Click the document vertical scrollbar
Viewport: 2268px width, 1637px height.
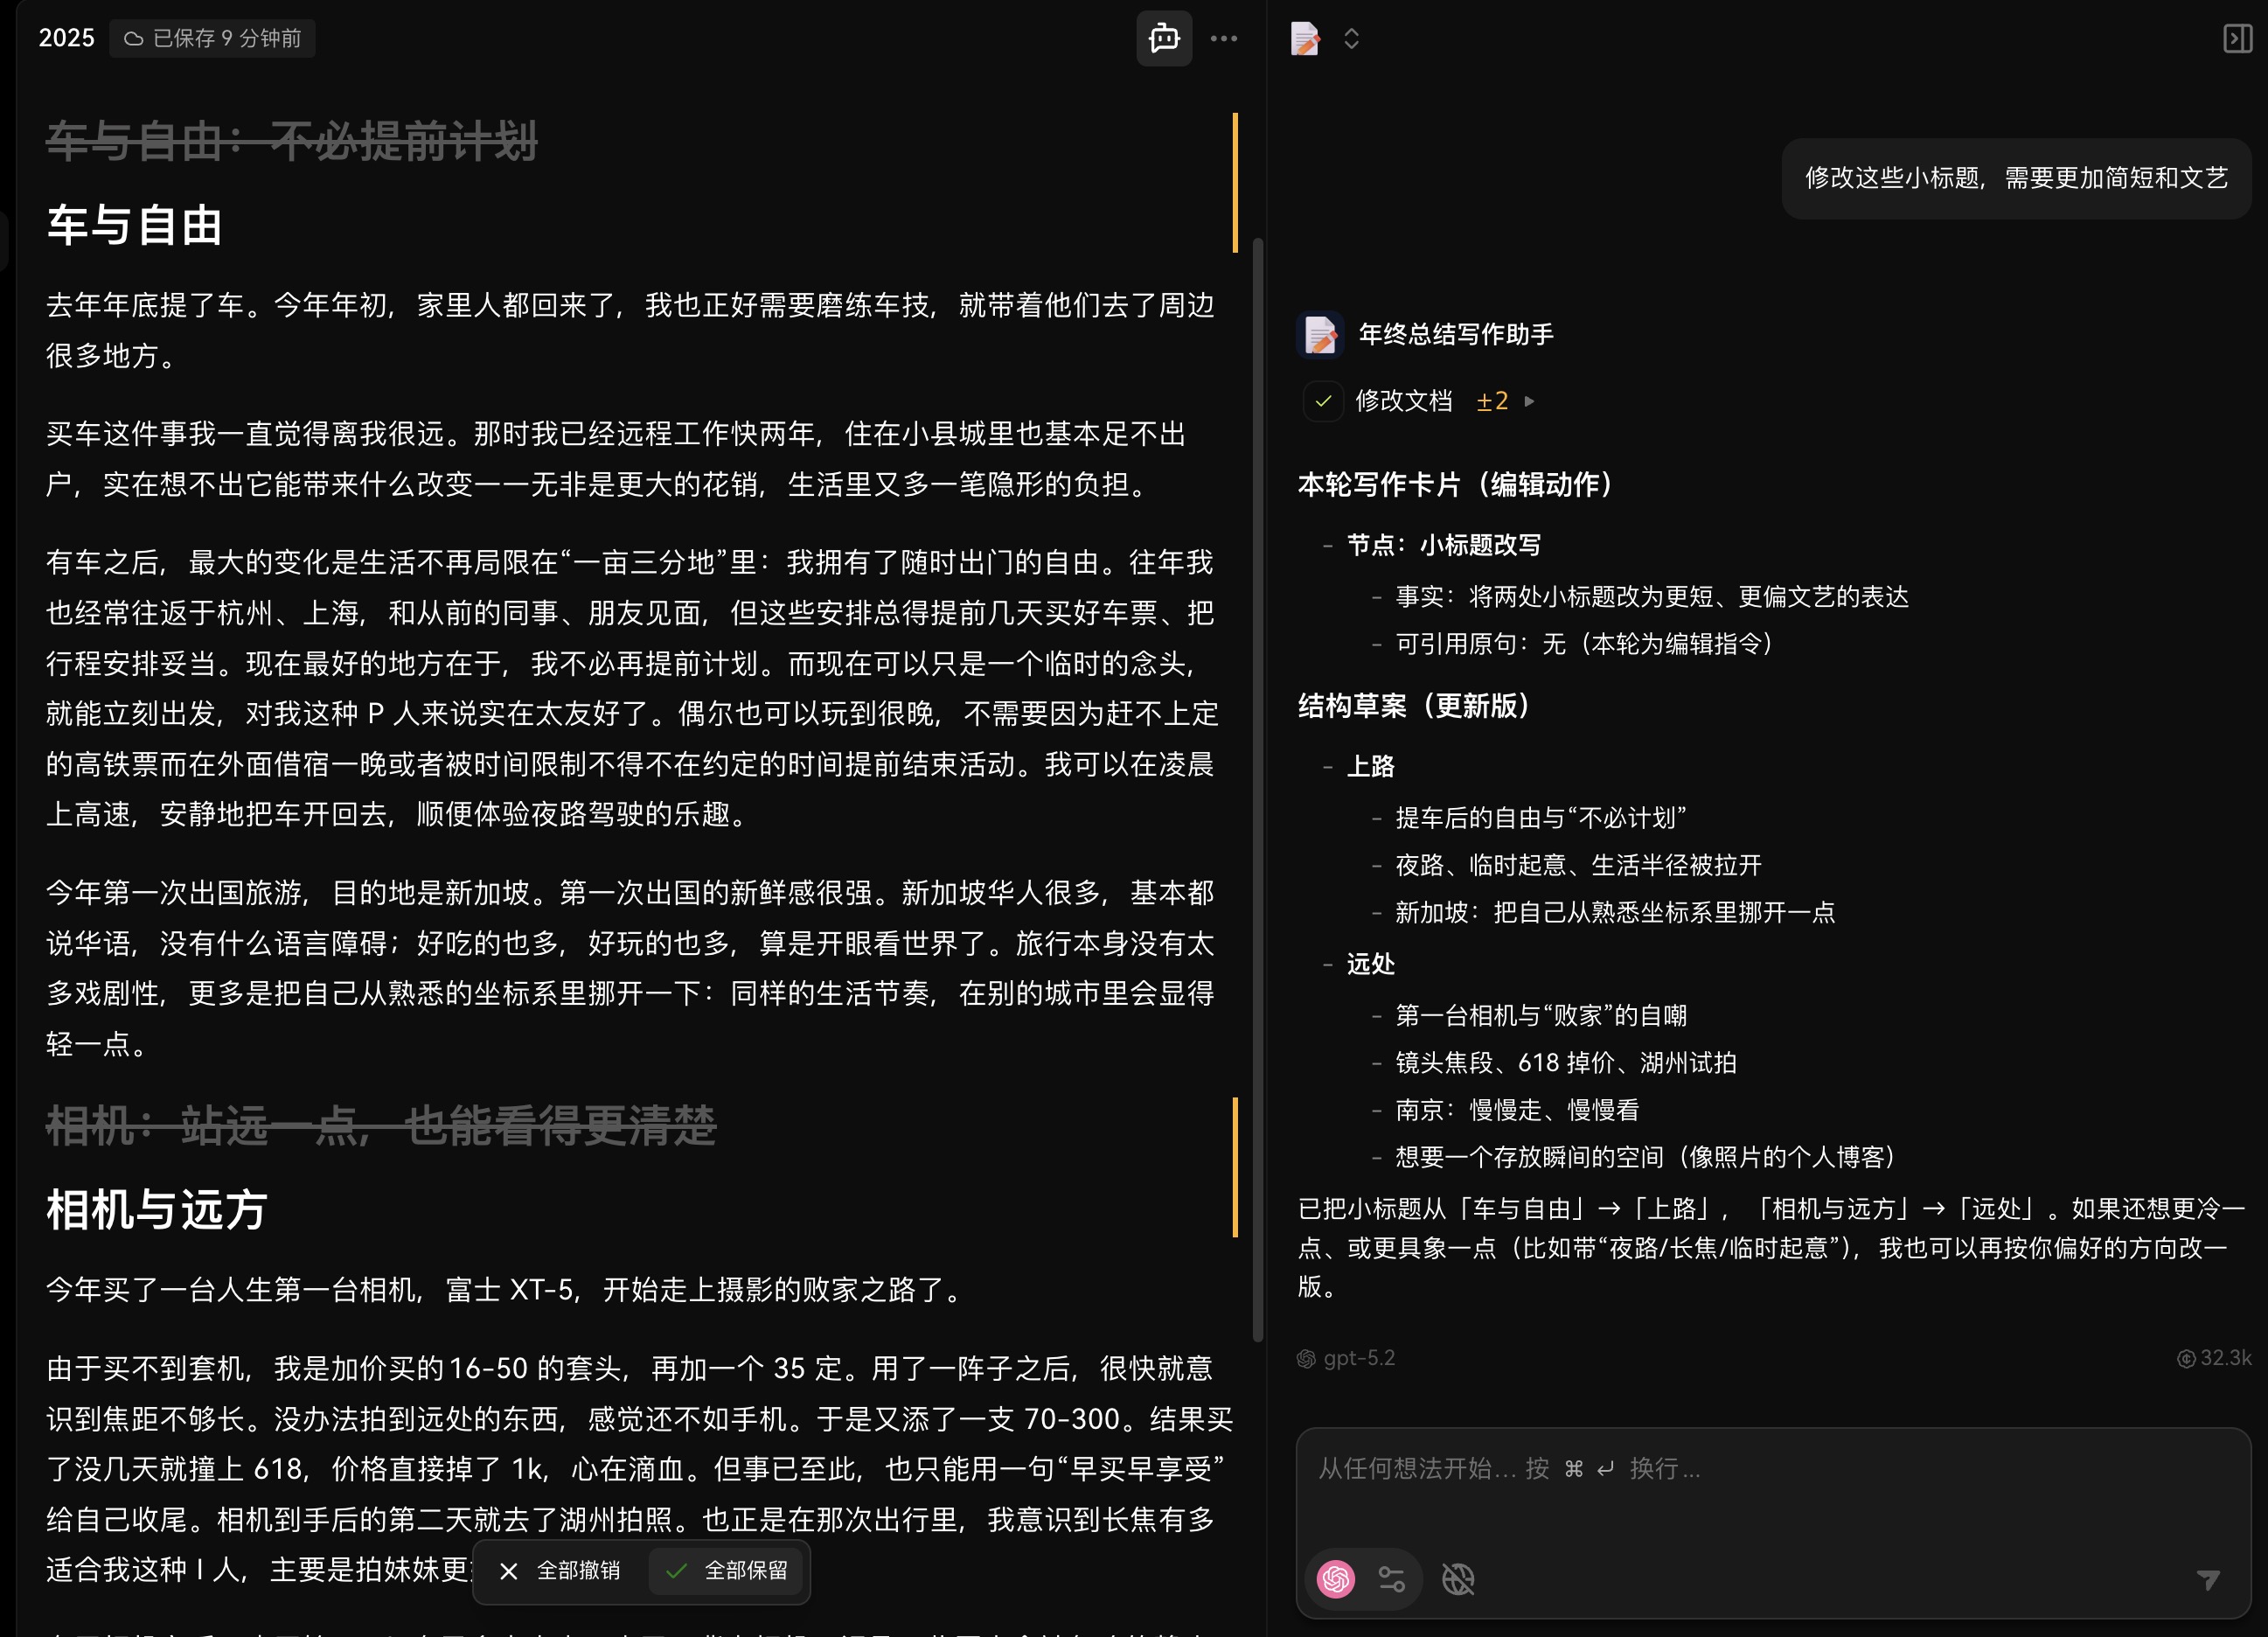[1258, 788]
